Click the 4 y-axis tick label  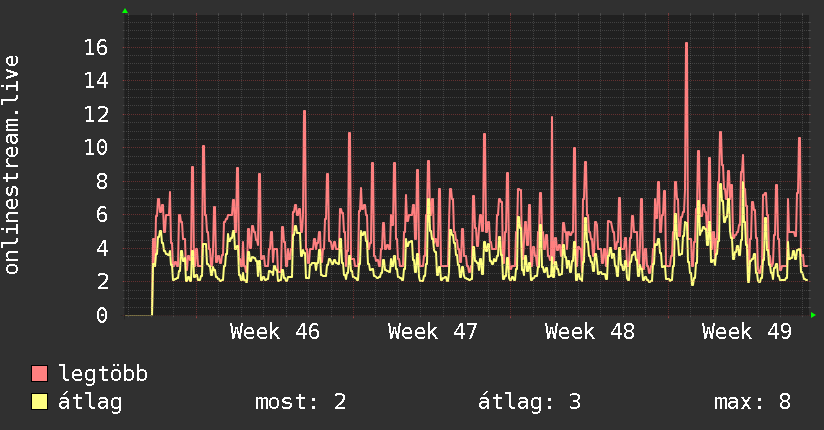click(x=102, y=248)
